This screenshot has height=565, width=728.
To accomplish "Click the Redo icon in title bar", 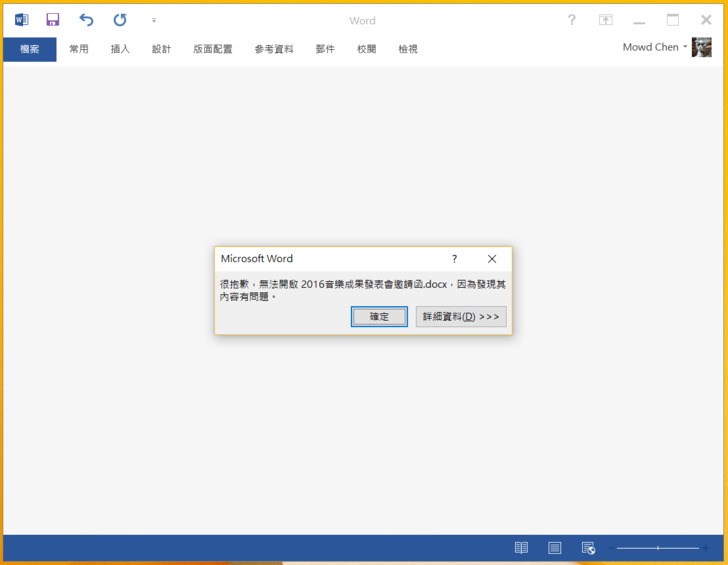I will click(x=120, y=20).
